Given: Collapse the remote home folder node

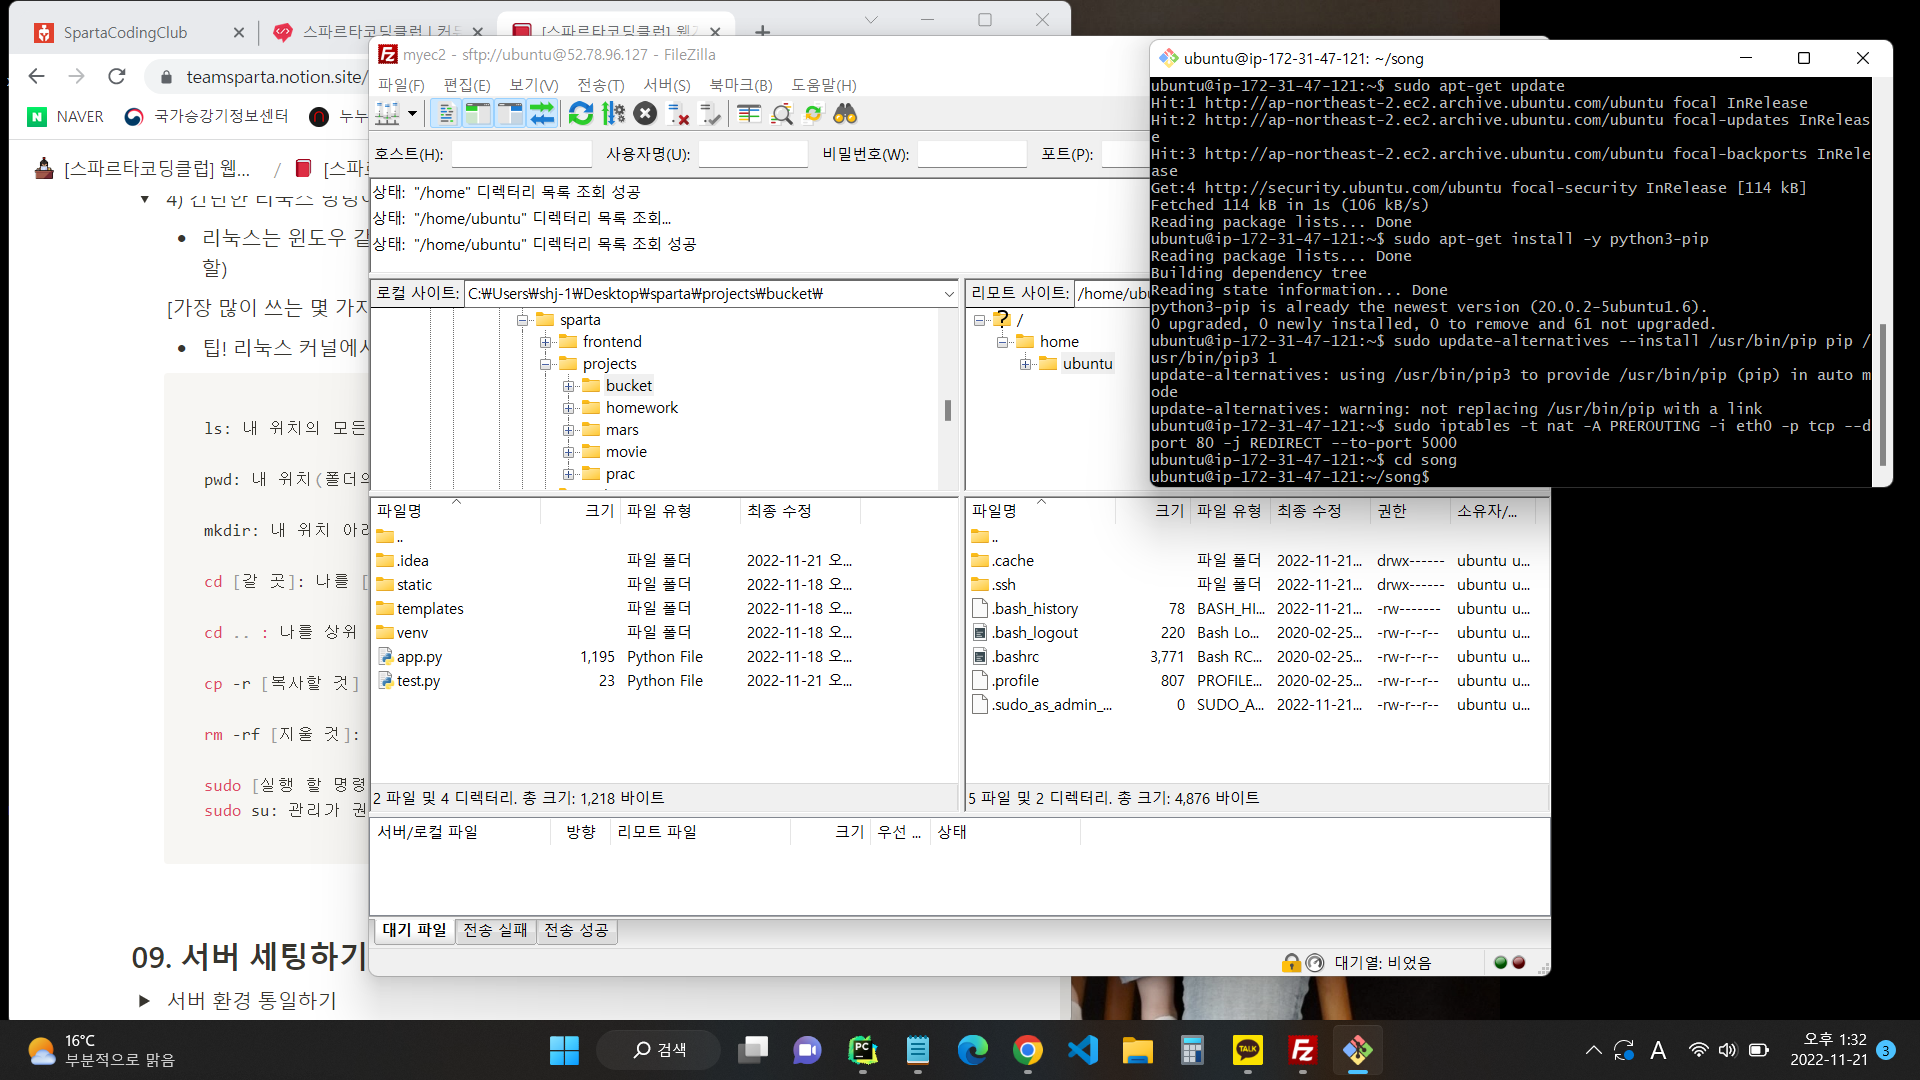Looking at the screenshot, I should click(x=1002, y=342).
